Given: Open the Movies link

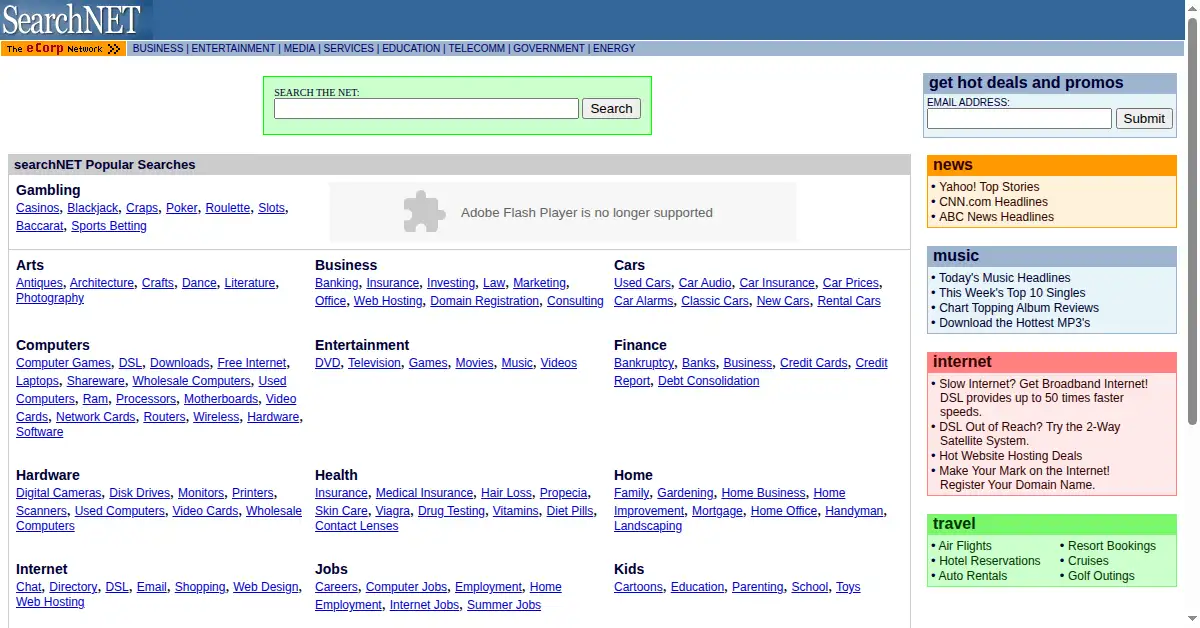Looking at the screenshot, I should point(474,363).
